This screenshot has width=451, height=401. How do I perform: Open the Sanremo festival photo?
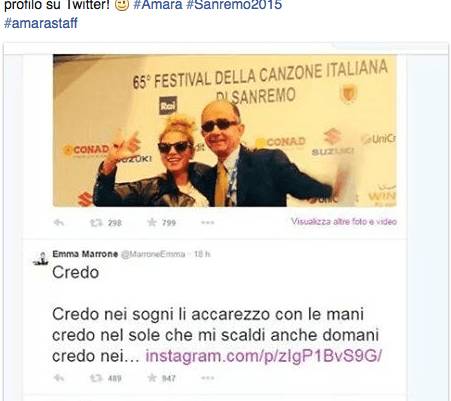[x=225, y=131]
